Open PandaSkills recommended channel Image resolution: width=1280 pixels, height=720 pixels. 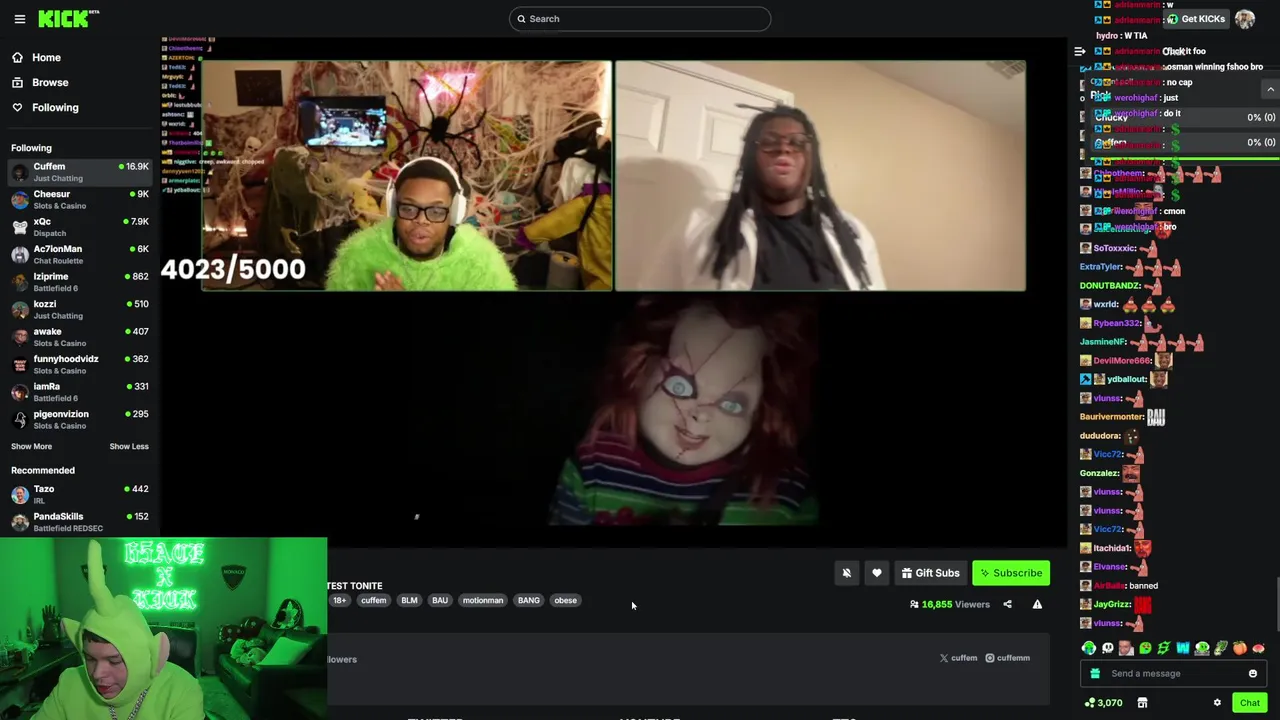[78, 522]
